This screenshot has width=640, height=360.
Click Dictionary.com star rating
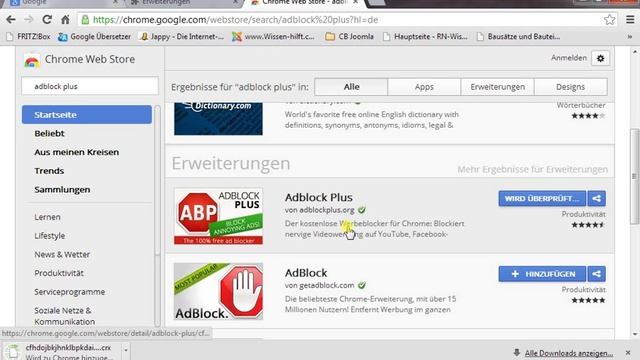[x=588, y=116]
